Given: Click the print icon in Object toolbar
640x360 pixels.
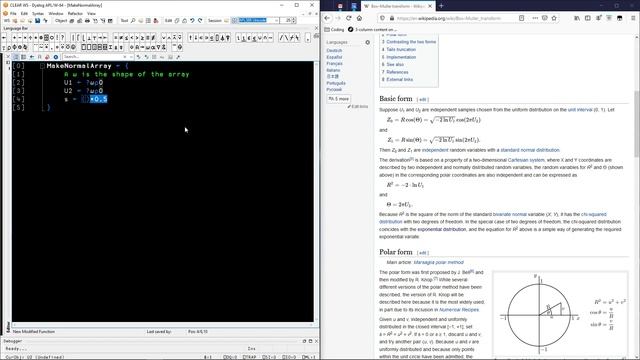Looking at the screenshot, I should [87, 20].
